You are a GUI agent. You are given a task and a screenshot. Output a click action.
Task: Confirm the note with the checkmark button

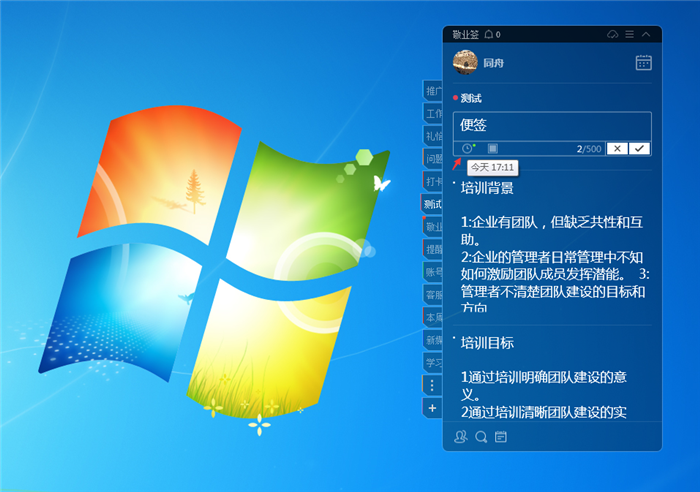pyautogui.click(x=639, y=148)
